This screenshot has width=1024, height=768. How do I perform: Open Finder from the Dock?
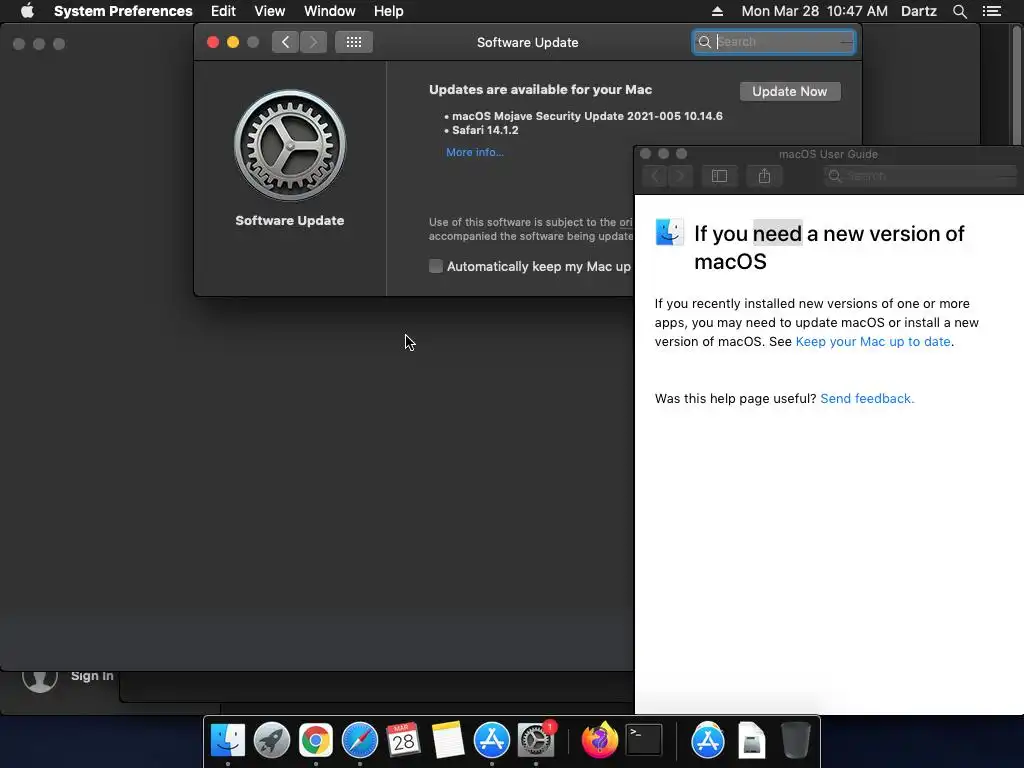point(227,740)
